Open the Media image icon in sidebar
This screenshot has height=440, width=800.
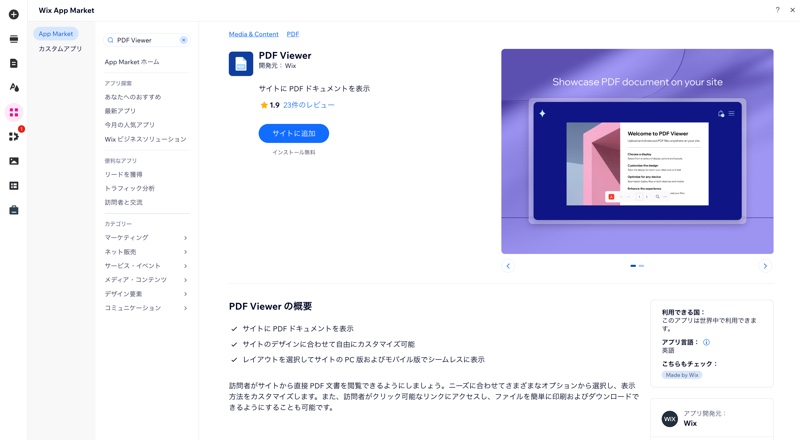(14, 161)
